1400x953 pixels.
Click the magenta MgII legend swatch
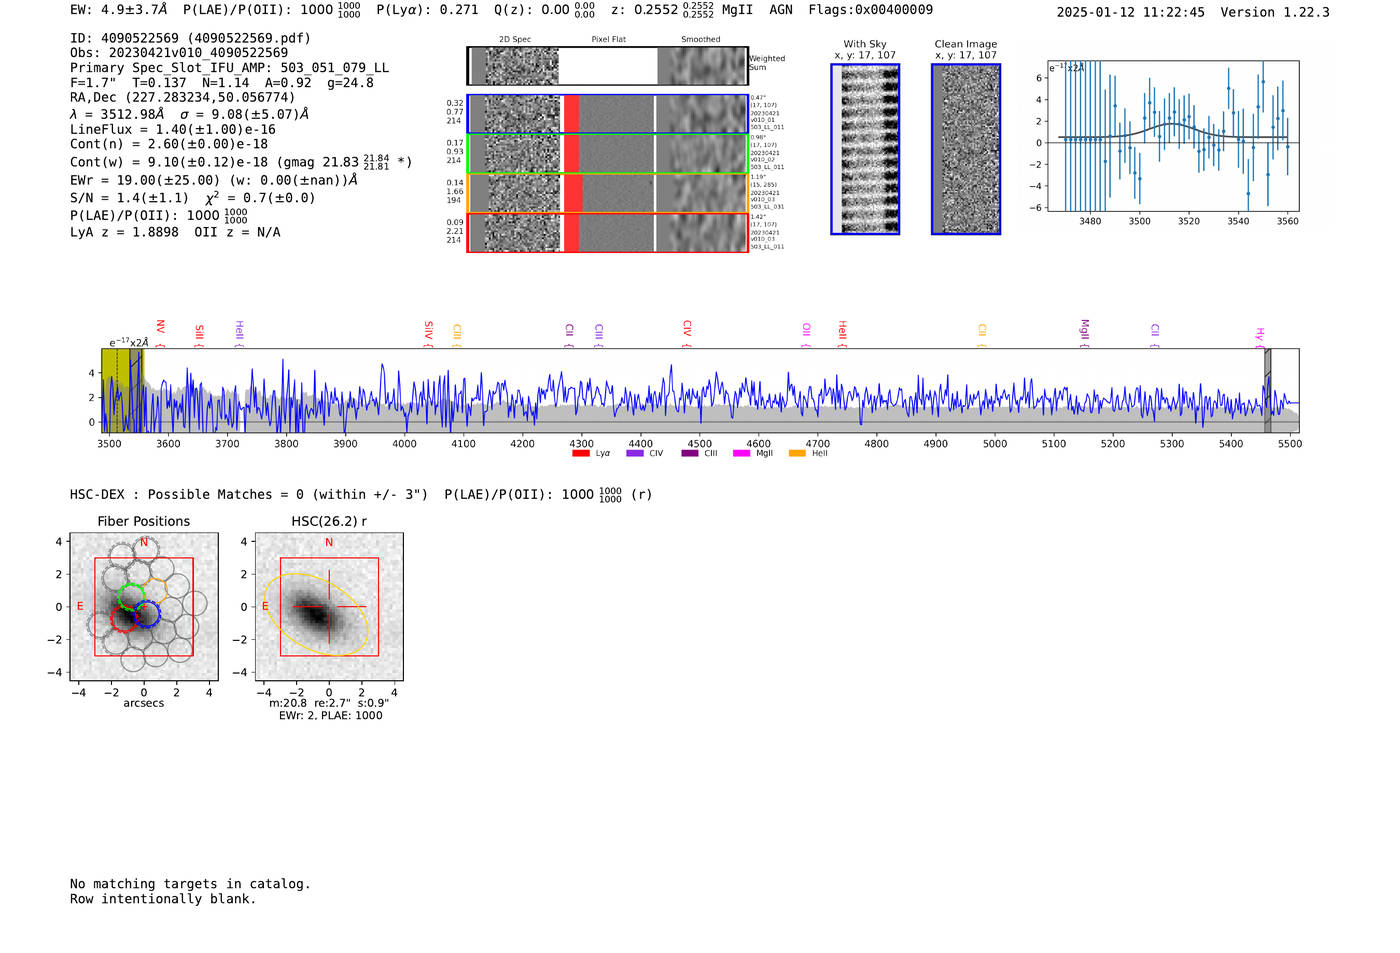click(742, 454)
